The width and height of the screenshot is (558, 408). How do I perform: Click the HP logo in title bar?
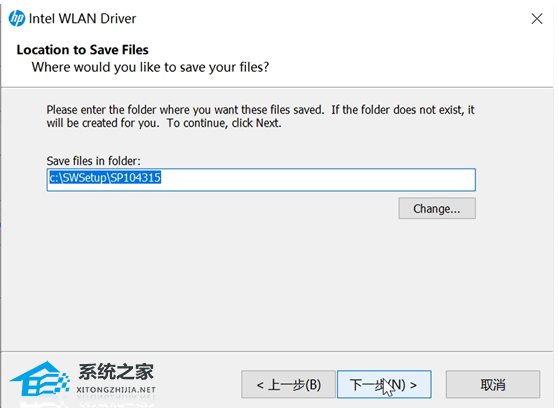click(17, 19)
